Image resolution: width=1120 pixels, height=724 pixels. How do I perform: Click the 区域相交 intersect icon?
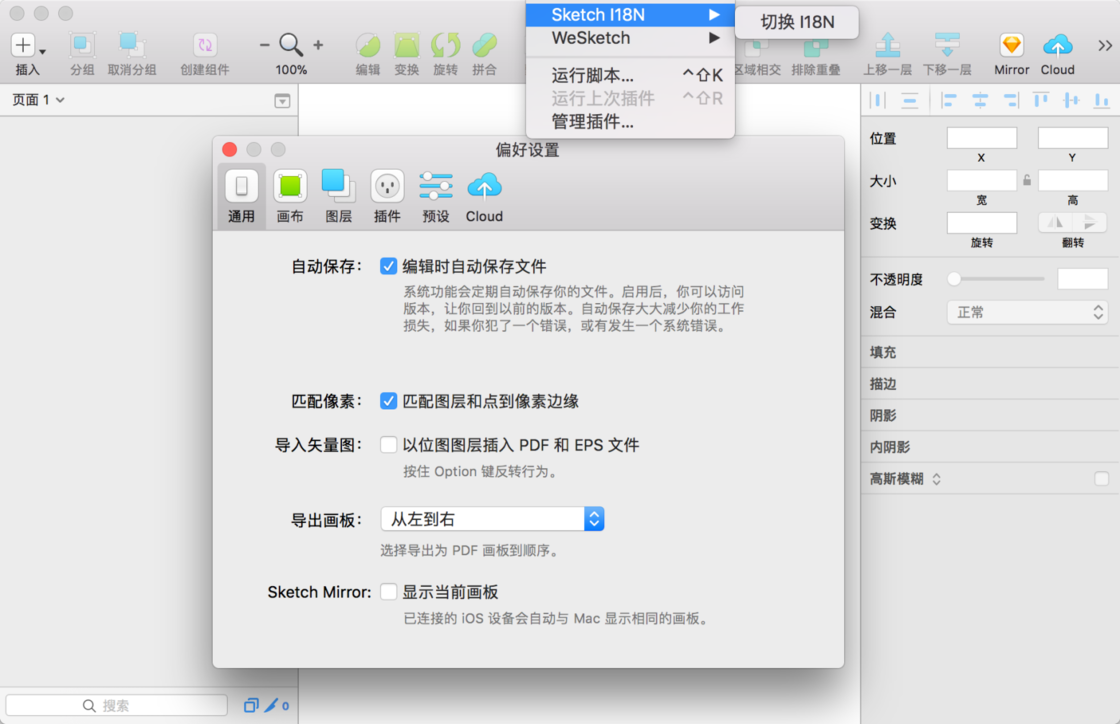click(x=756, y=49)
